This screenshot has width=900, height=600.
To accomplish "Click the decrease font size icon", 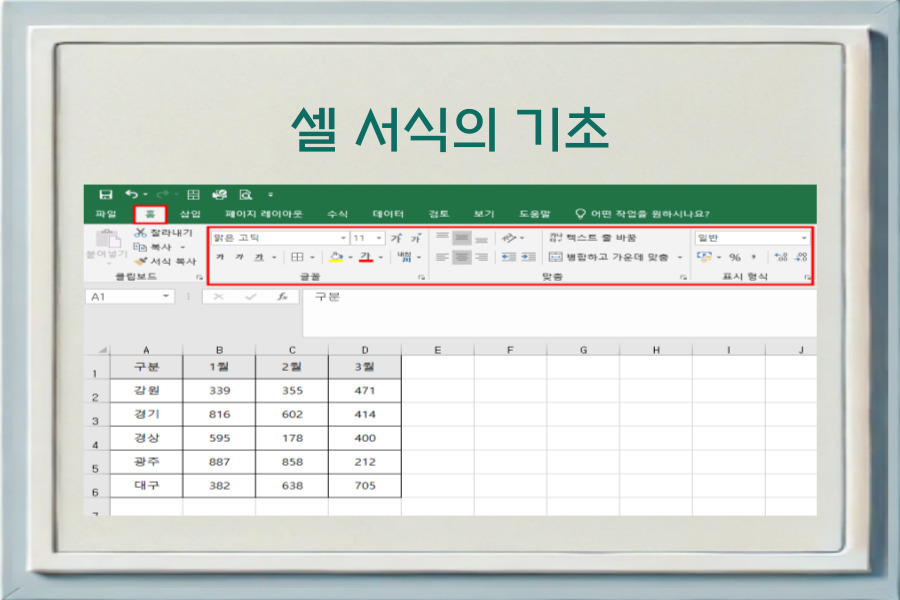I will tap(416, 238).
